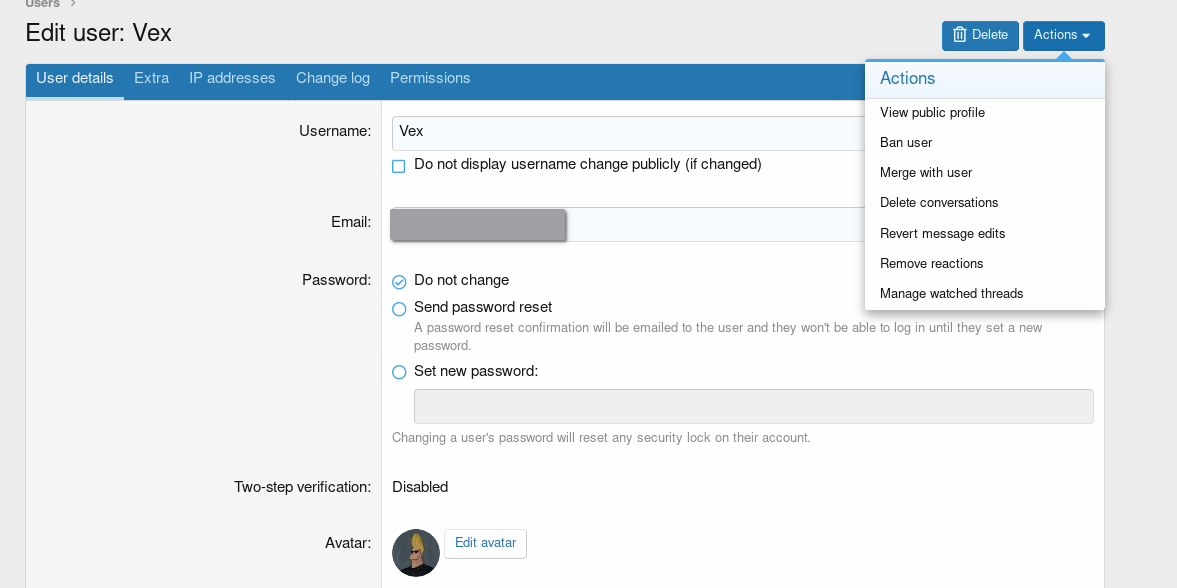Switch to the Extra tab
The image size is (1177, 588).
pyautogui.click(x=151, y=78)
